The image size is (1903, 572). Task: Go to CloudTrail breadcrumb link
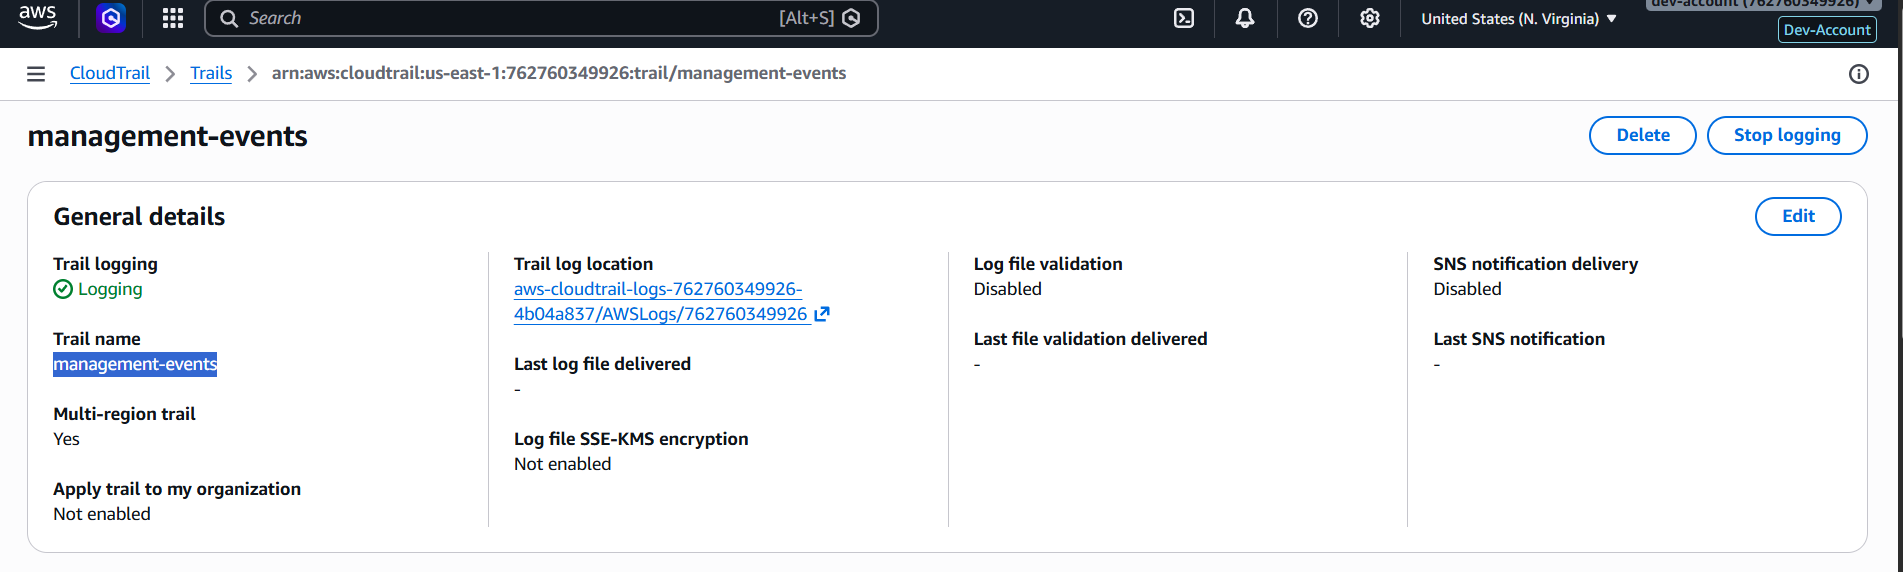[110, 73]
